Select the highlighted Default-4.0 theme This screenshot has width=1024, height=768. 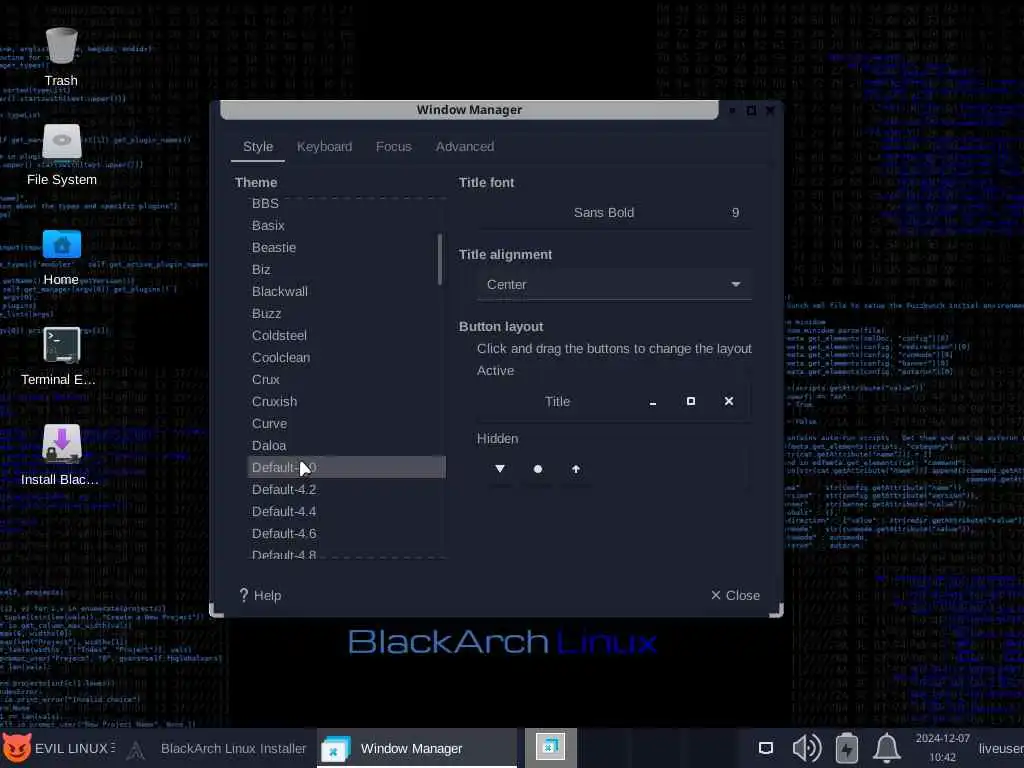346,468
